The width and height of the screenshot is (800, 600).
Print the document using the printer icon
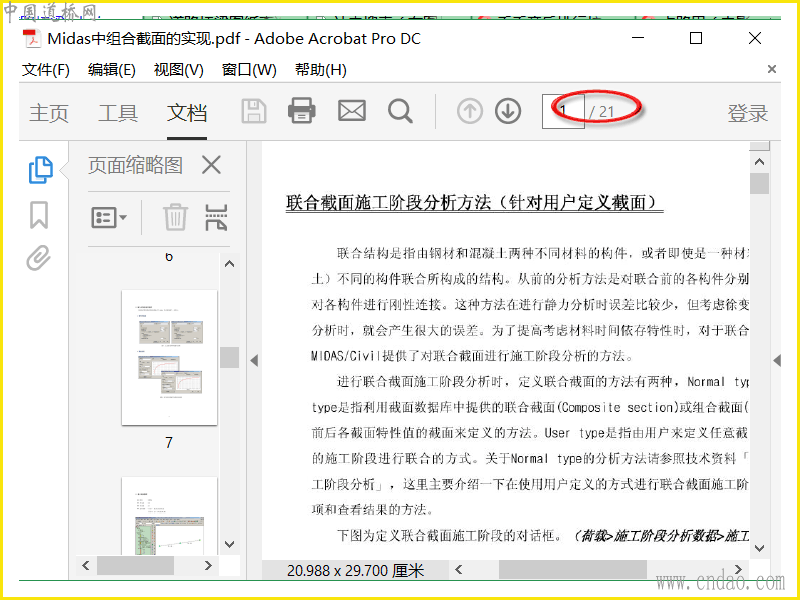click(x=302, y=110)
